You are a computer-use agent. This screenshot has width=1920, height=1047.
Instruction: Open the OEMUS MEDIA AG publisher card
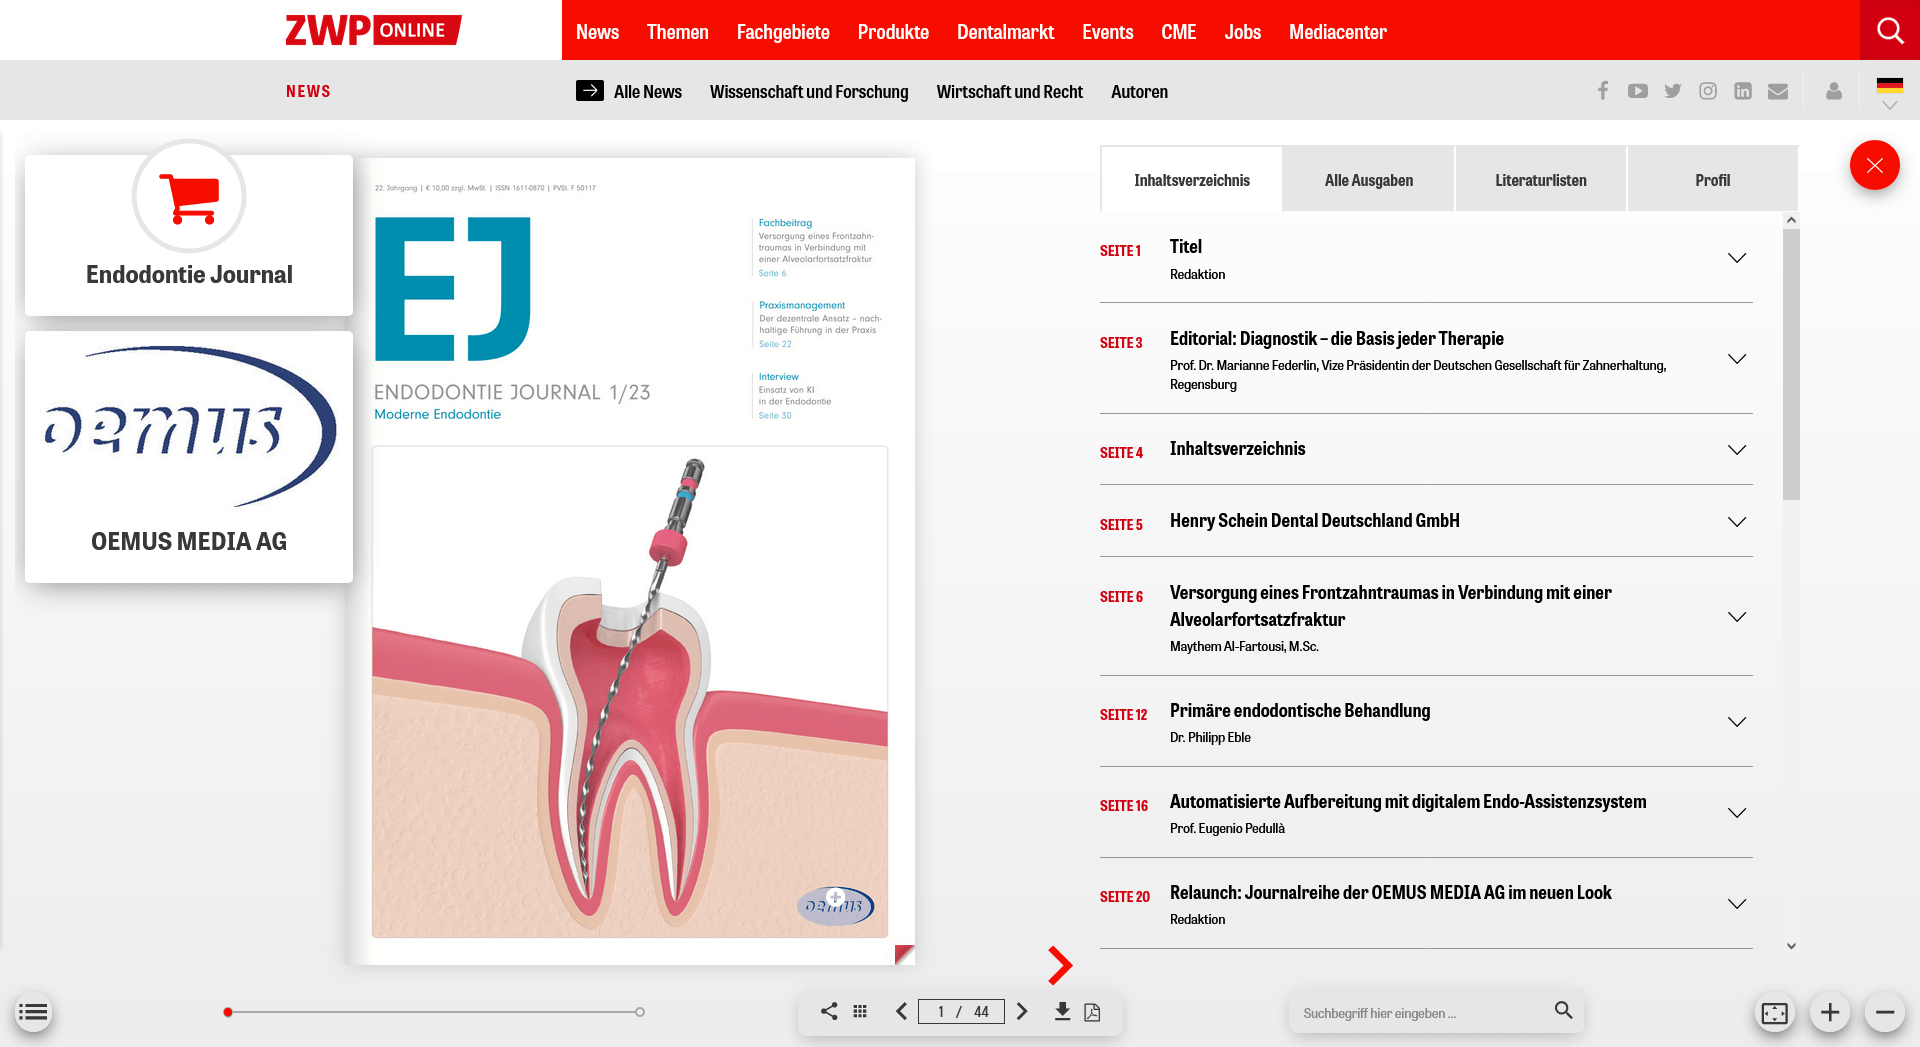tap(188, 456)
